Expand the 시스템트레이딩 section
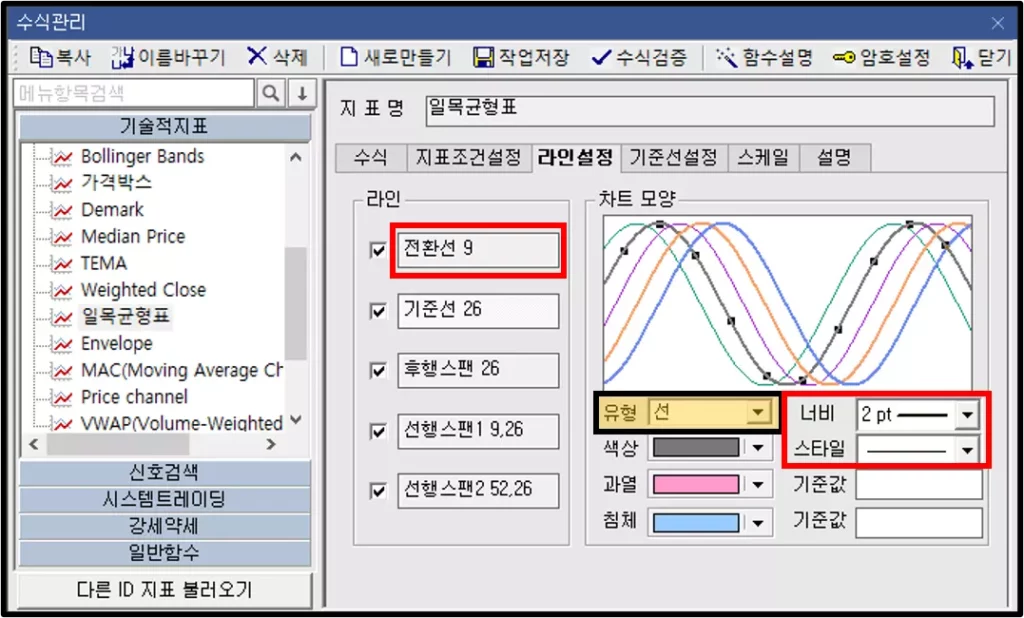 165,500
